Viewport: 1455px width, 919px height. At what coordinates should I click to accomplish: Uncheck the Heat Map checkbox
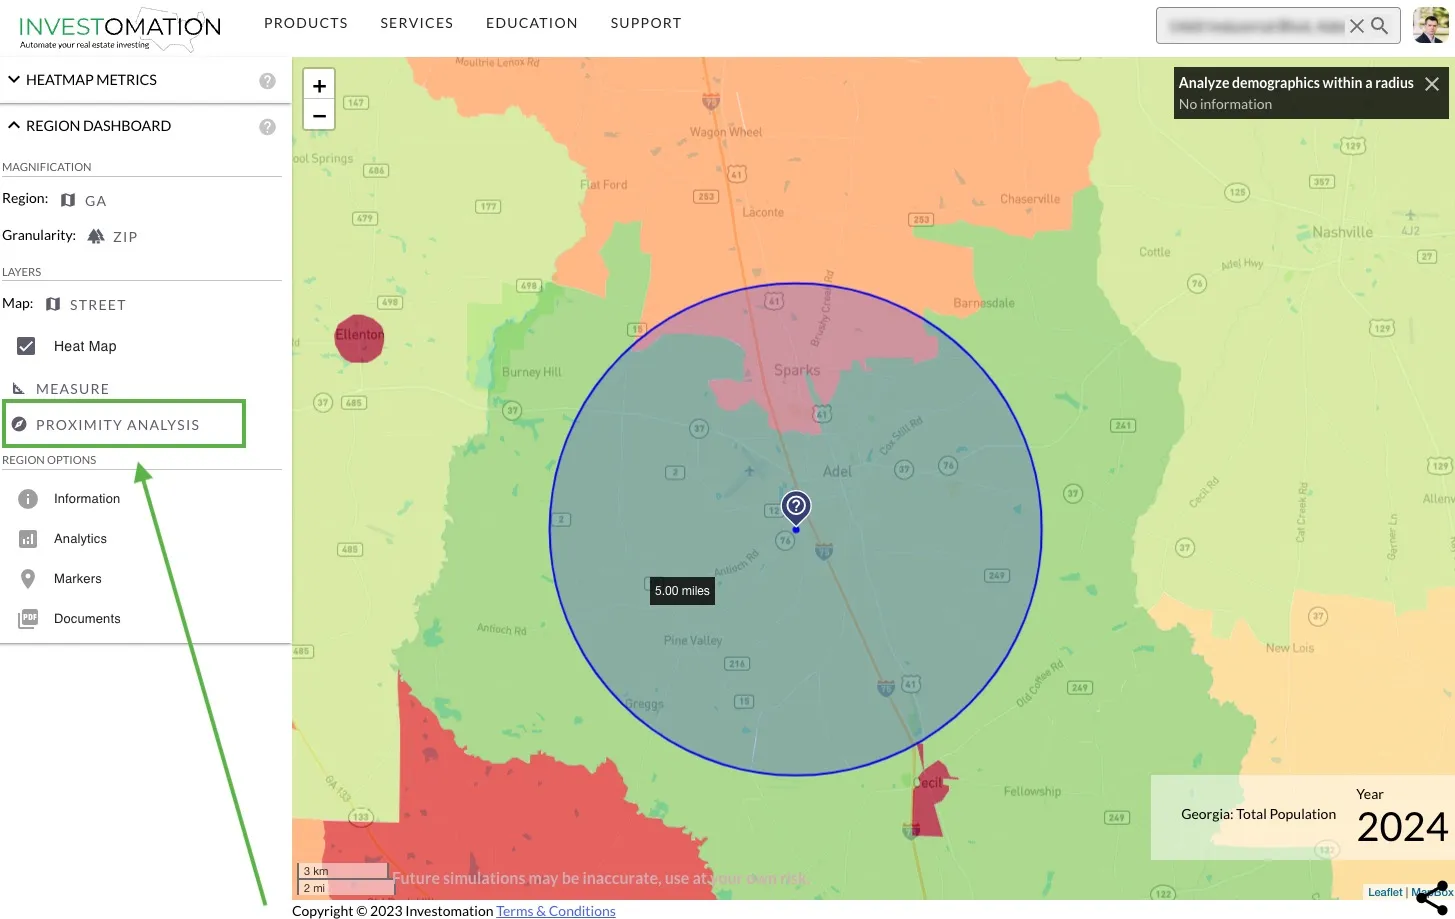click(x=25, y=346)
